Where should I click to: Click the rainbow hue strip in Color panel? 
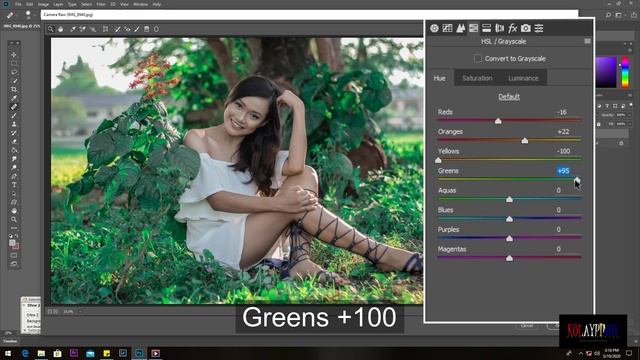(x=625, y=73)
